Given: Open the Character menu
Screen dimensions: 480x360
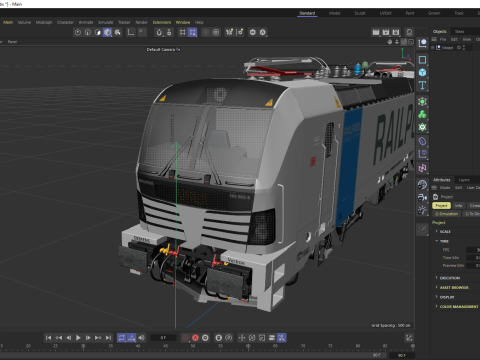Looking at the screenshot, I should click(x=65, y=22).
